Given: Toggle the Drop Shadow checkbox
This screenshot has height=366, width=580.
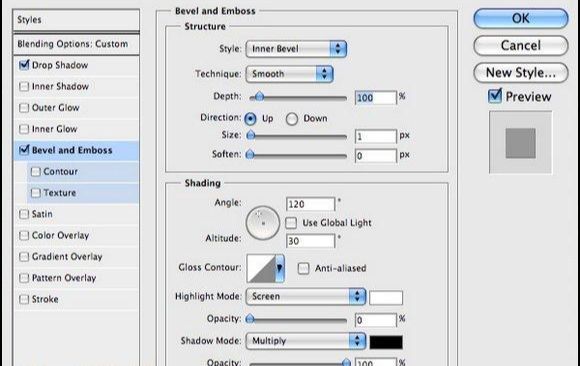Looking at the screenshot, I should tap(24, 65).
